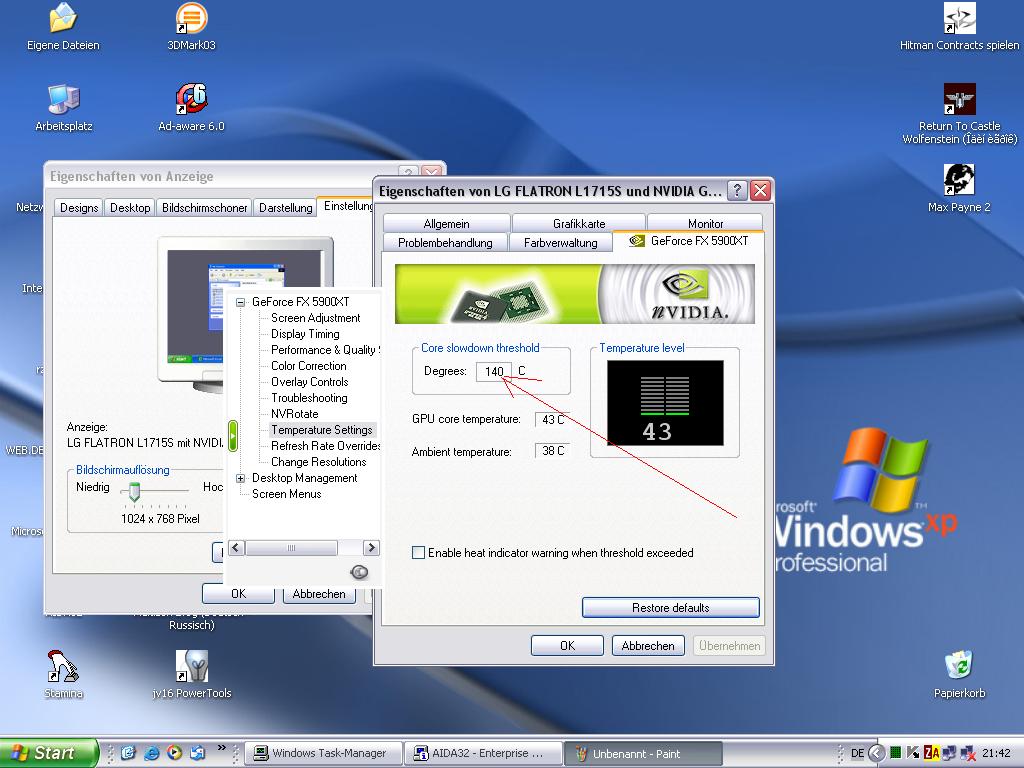Viewport: 1024px width, 768px height.
Task: Select Display Timing in NVIDIA tree
Action: (305, 334)
